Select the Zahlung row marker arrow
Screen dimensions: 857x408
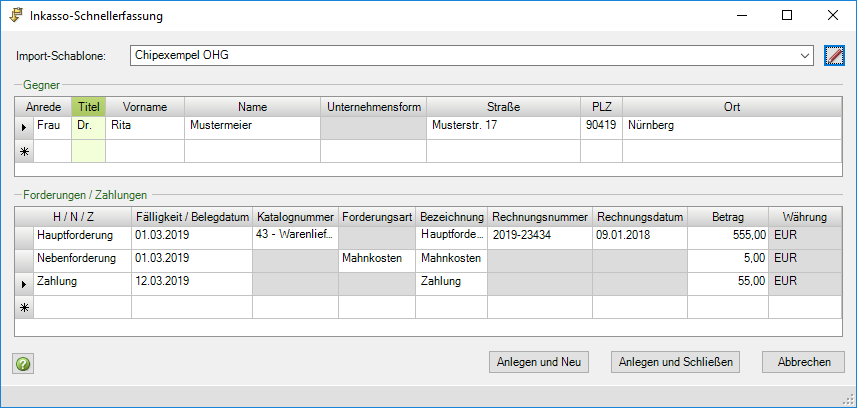[x=24, y=283]
